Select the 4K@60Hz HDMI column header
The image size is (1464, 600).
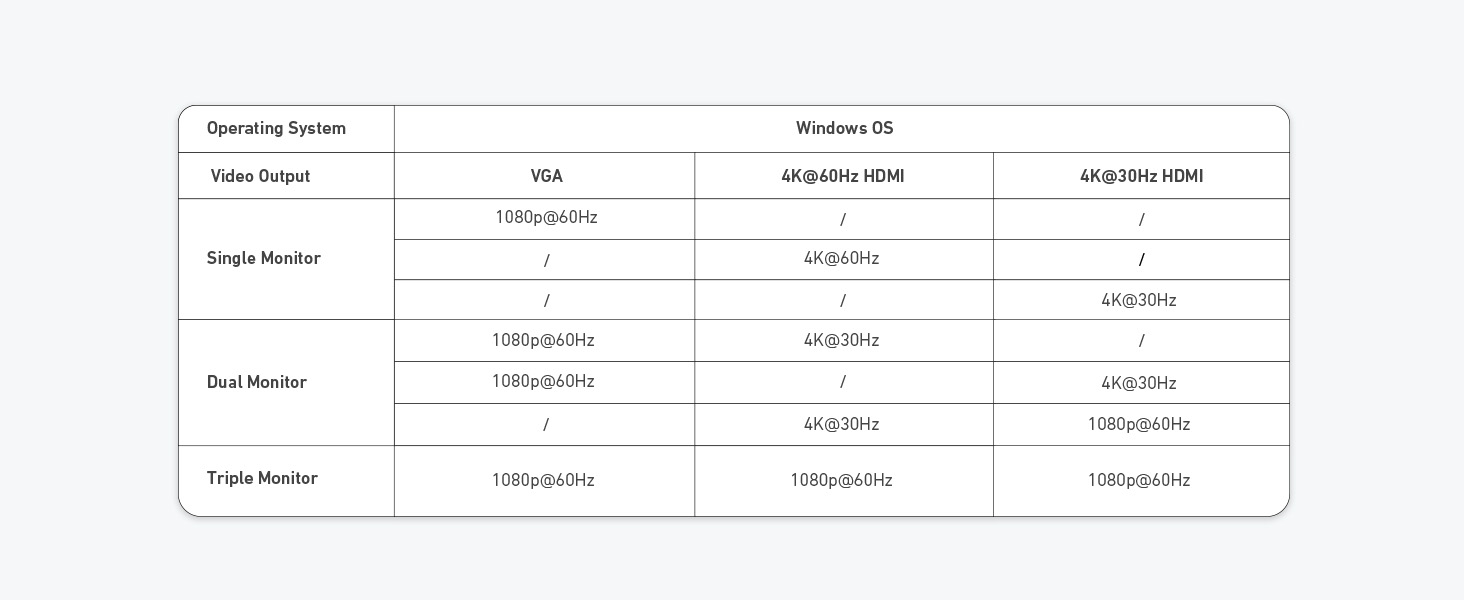tap(842, 176)
